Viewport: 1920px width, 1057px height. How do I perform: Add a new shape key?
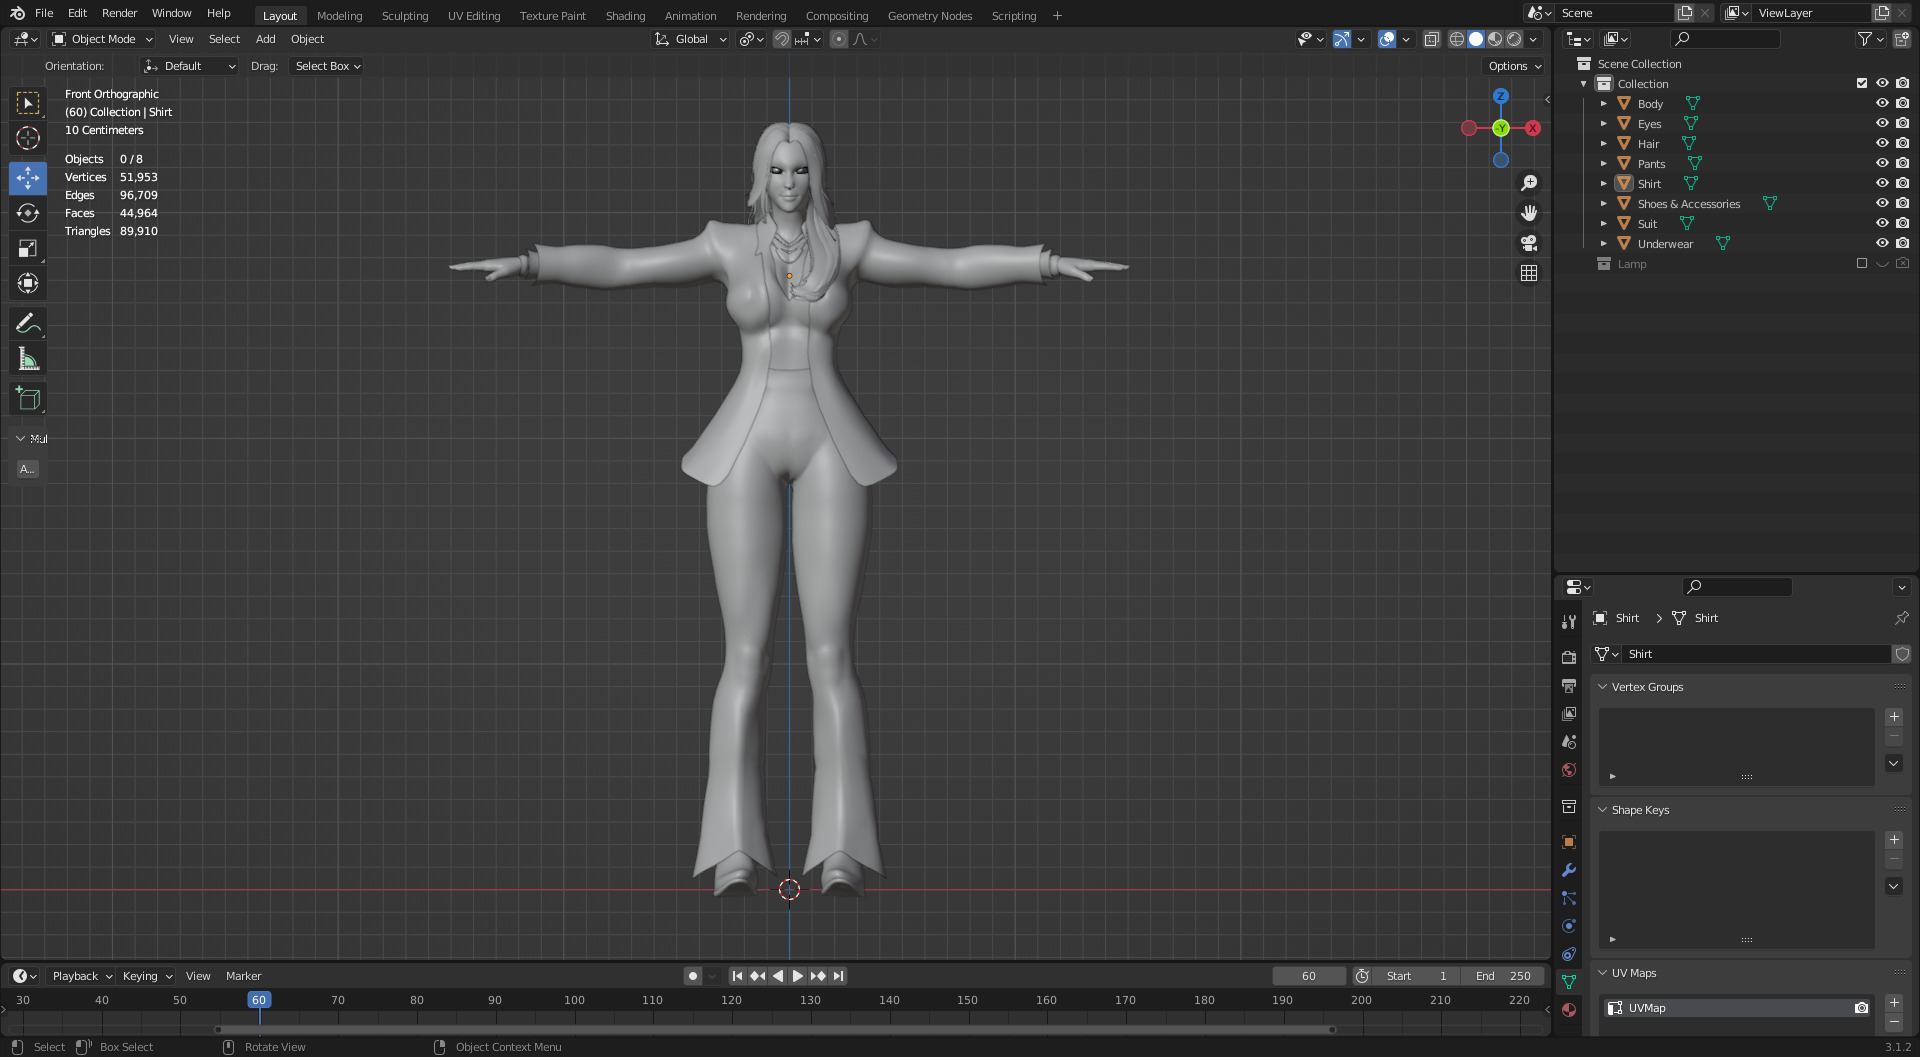1894,840
